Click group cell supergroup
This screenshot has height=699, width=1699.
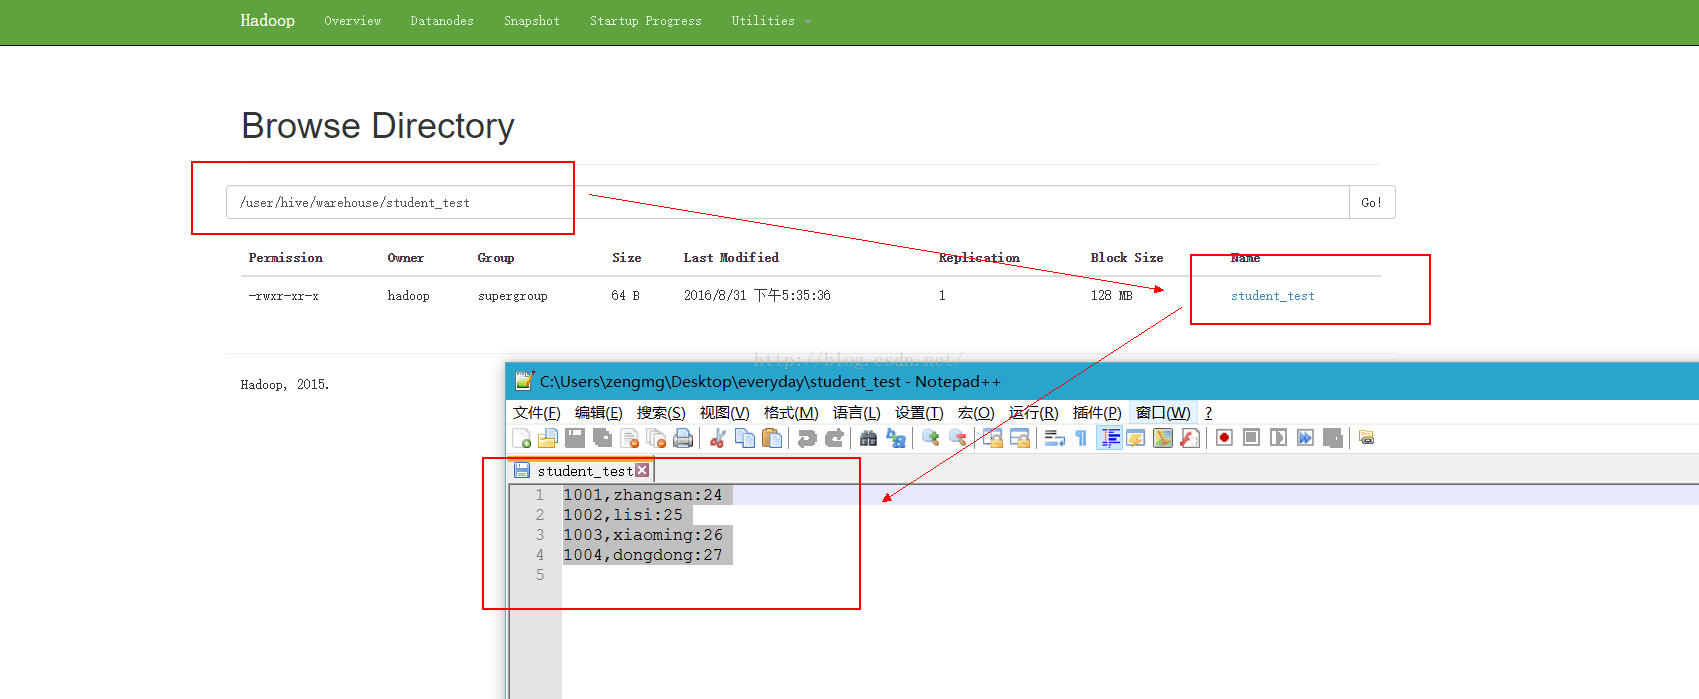pyautogui.click(x=512, y=296)
